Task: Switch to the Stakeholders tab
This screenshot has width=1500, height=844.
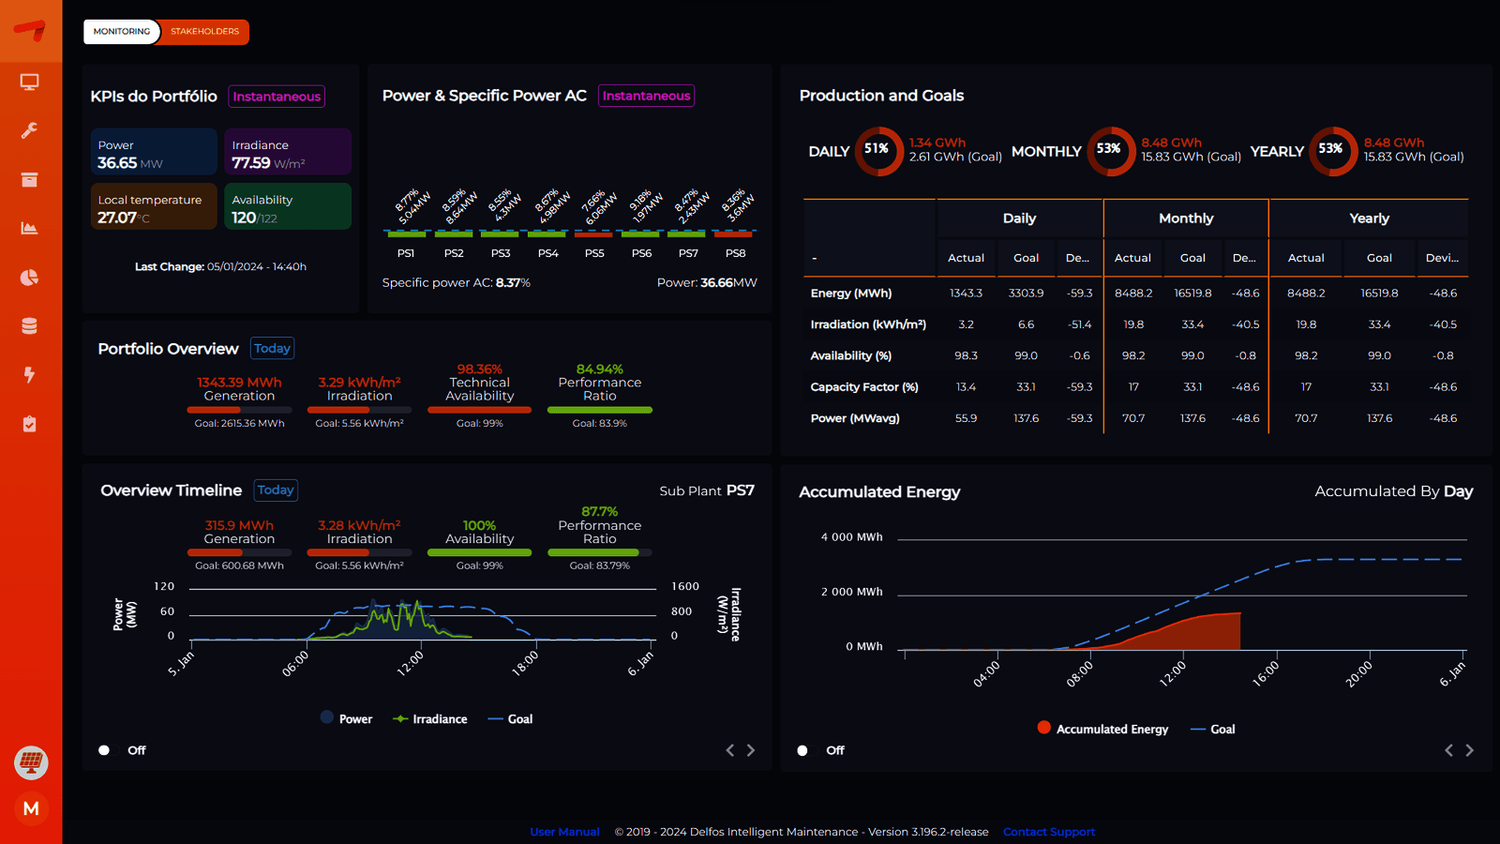Action: [205, 32]
